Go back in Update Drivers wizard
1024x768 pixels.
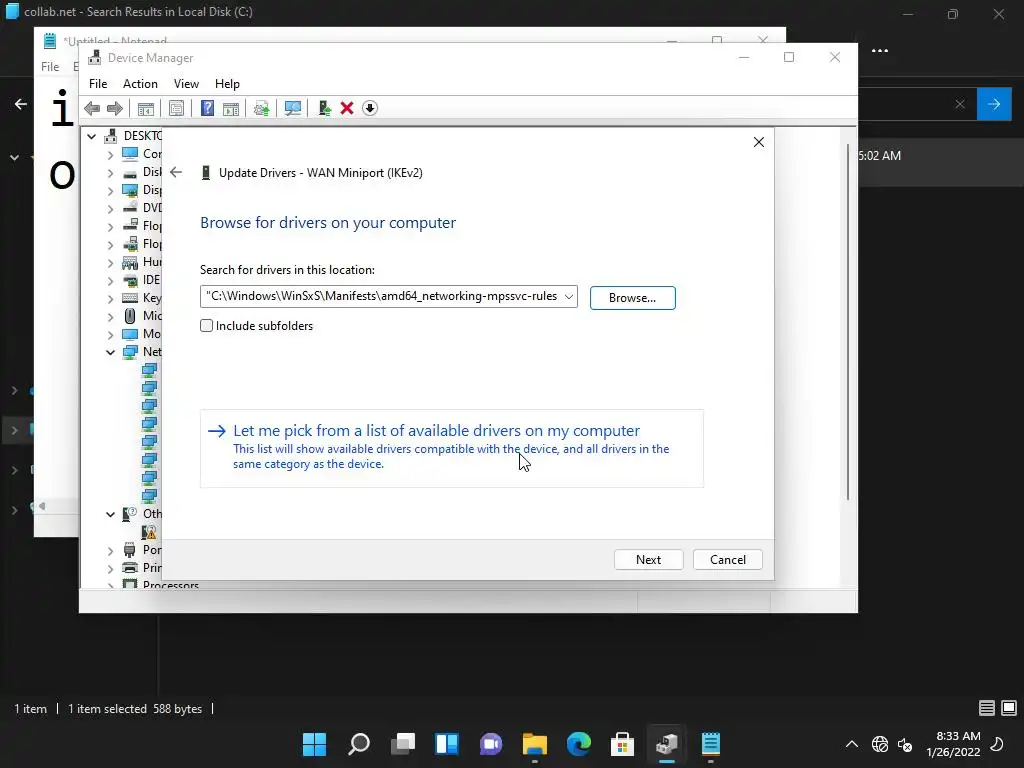click(176, 172)
